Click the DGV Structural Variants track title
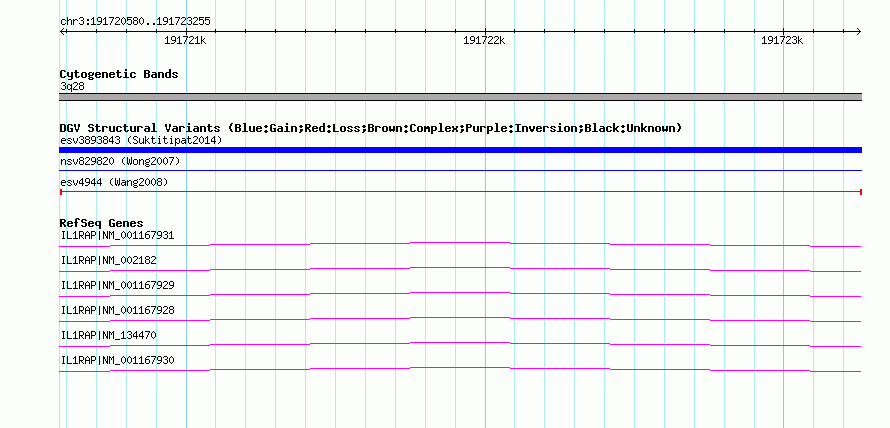The width and height of the screenshot is (890, 428). (371, 128)
